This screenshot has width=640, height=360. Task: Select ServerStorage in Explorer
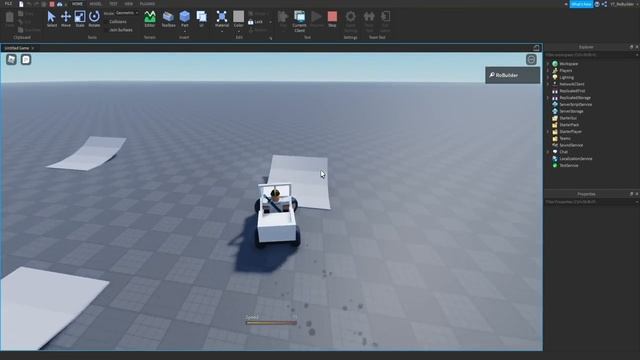point(571,111)
